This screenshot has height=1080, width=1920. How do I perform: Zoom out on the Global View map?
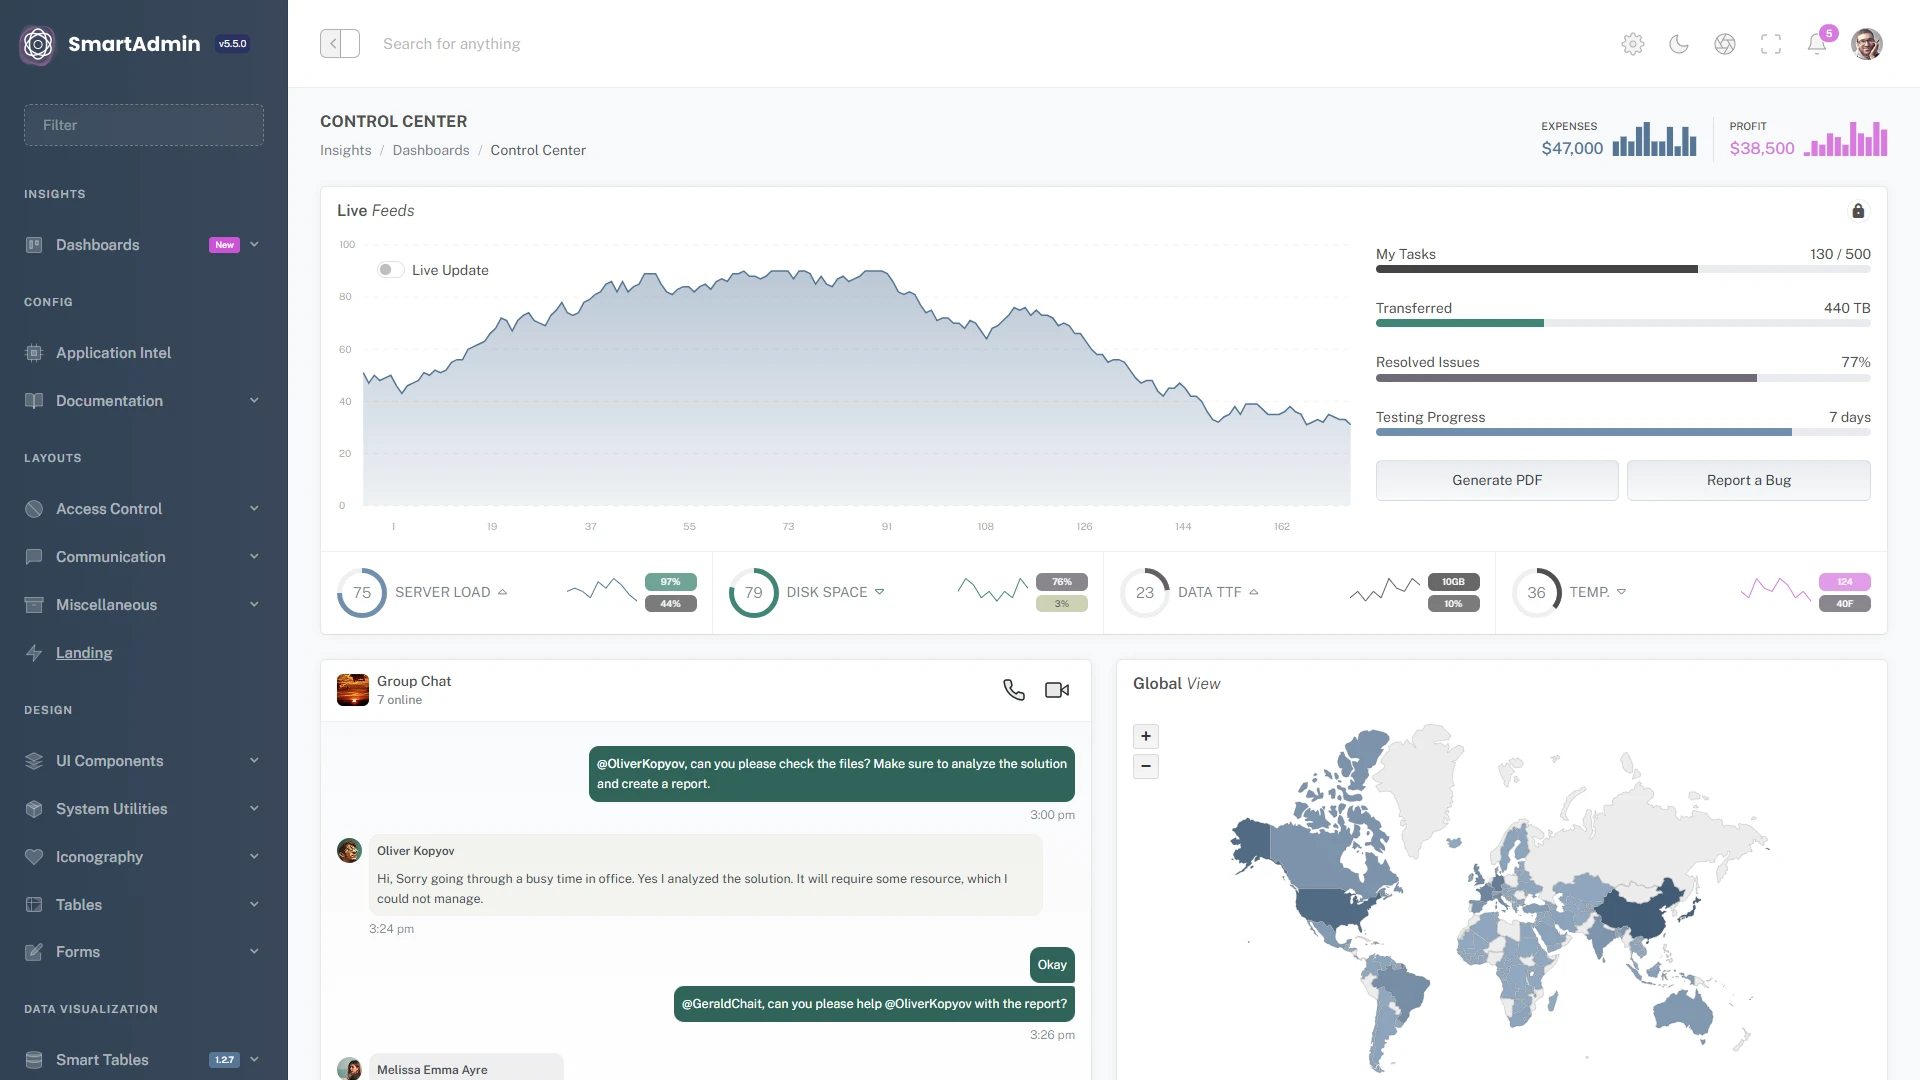pos(1146,767)
